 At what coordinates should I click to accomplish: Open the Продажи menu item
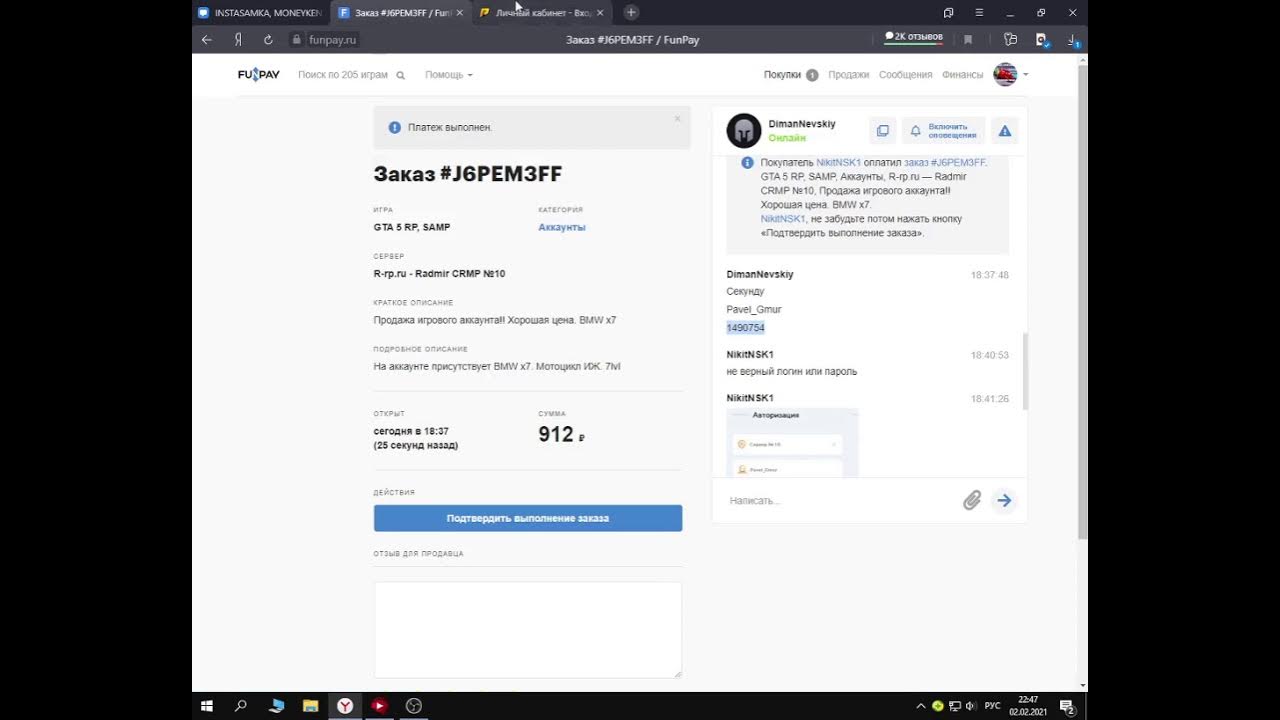click(x=848, y=75)
